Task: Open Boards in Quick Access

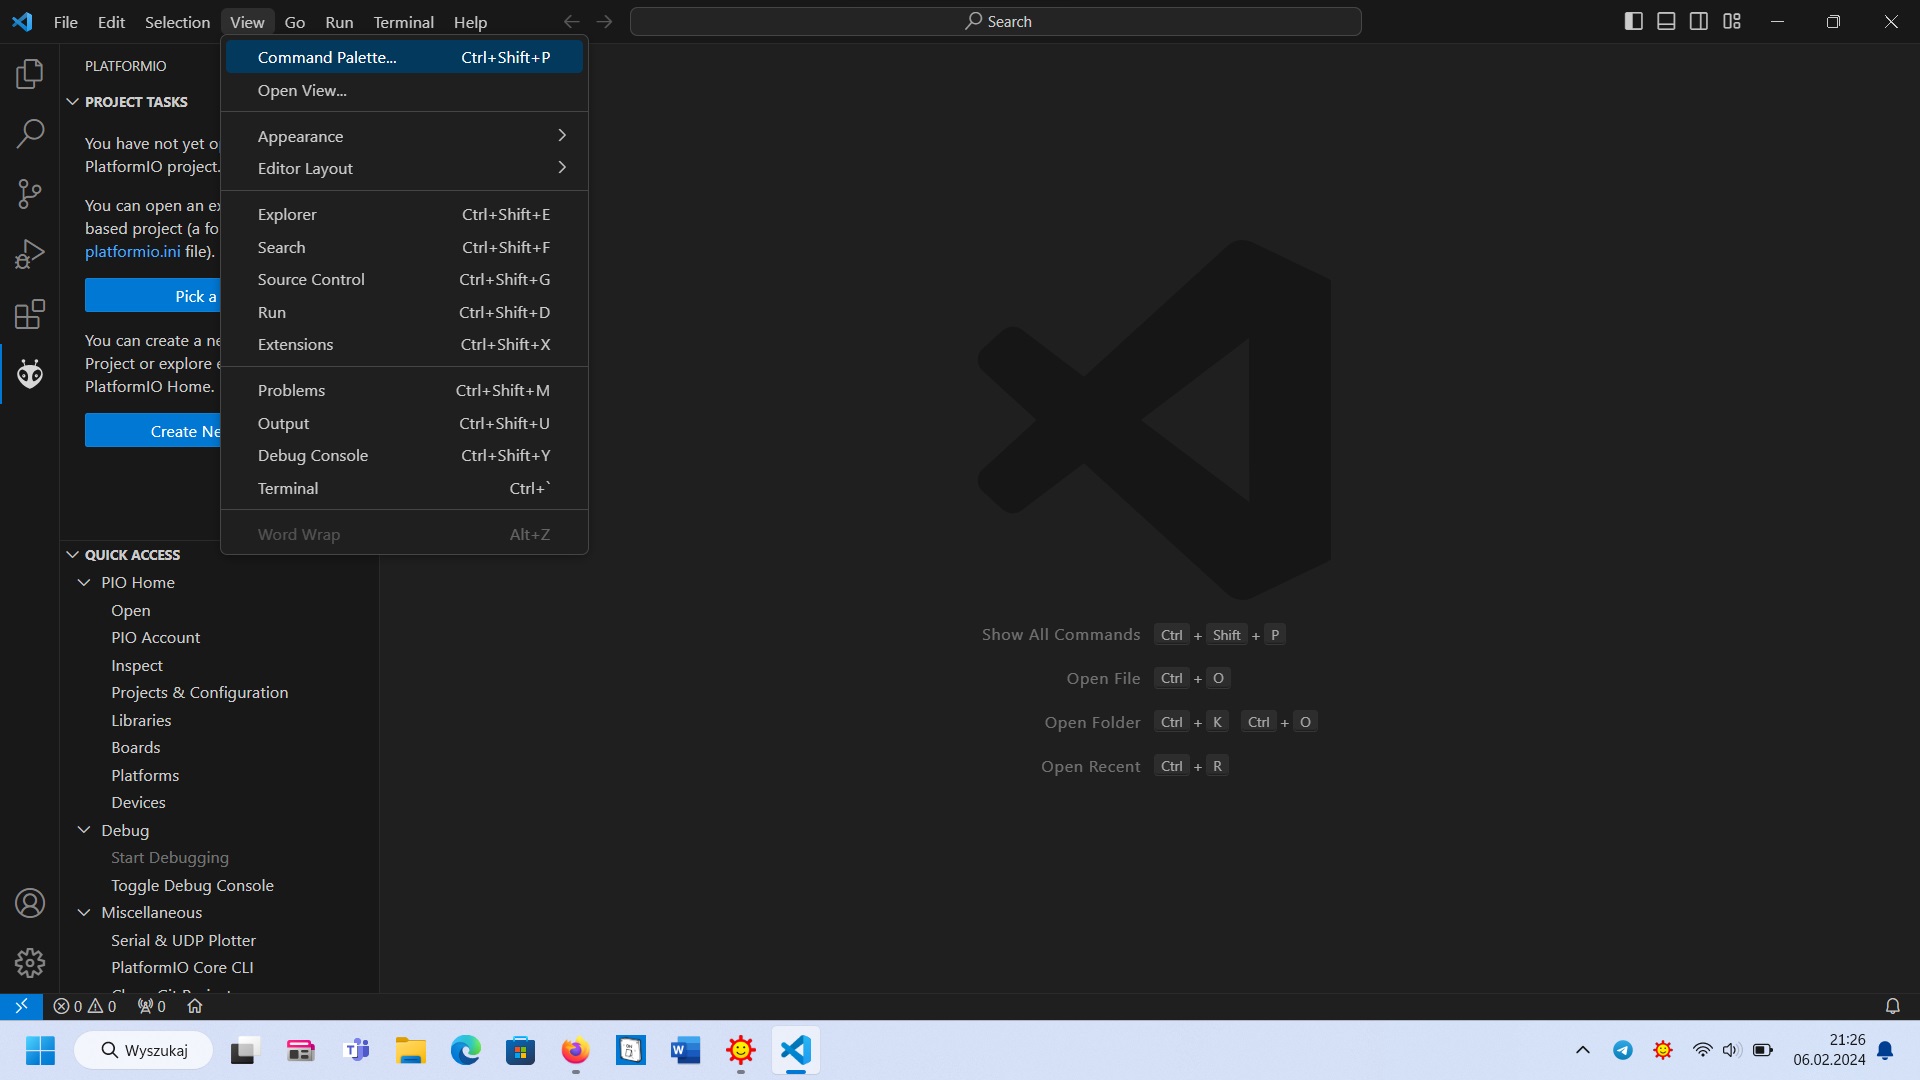Action: tap(135, 747)
